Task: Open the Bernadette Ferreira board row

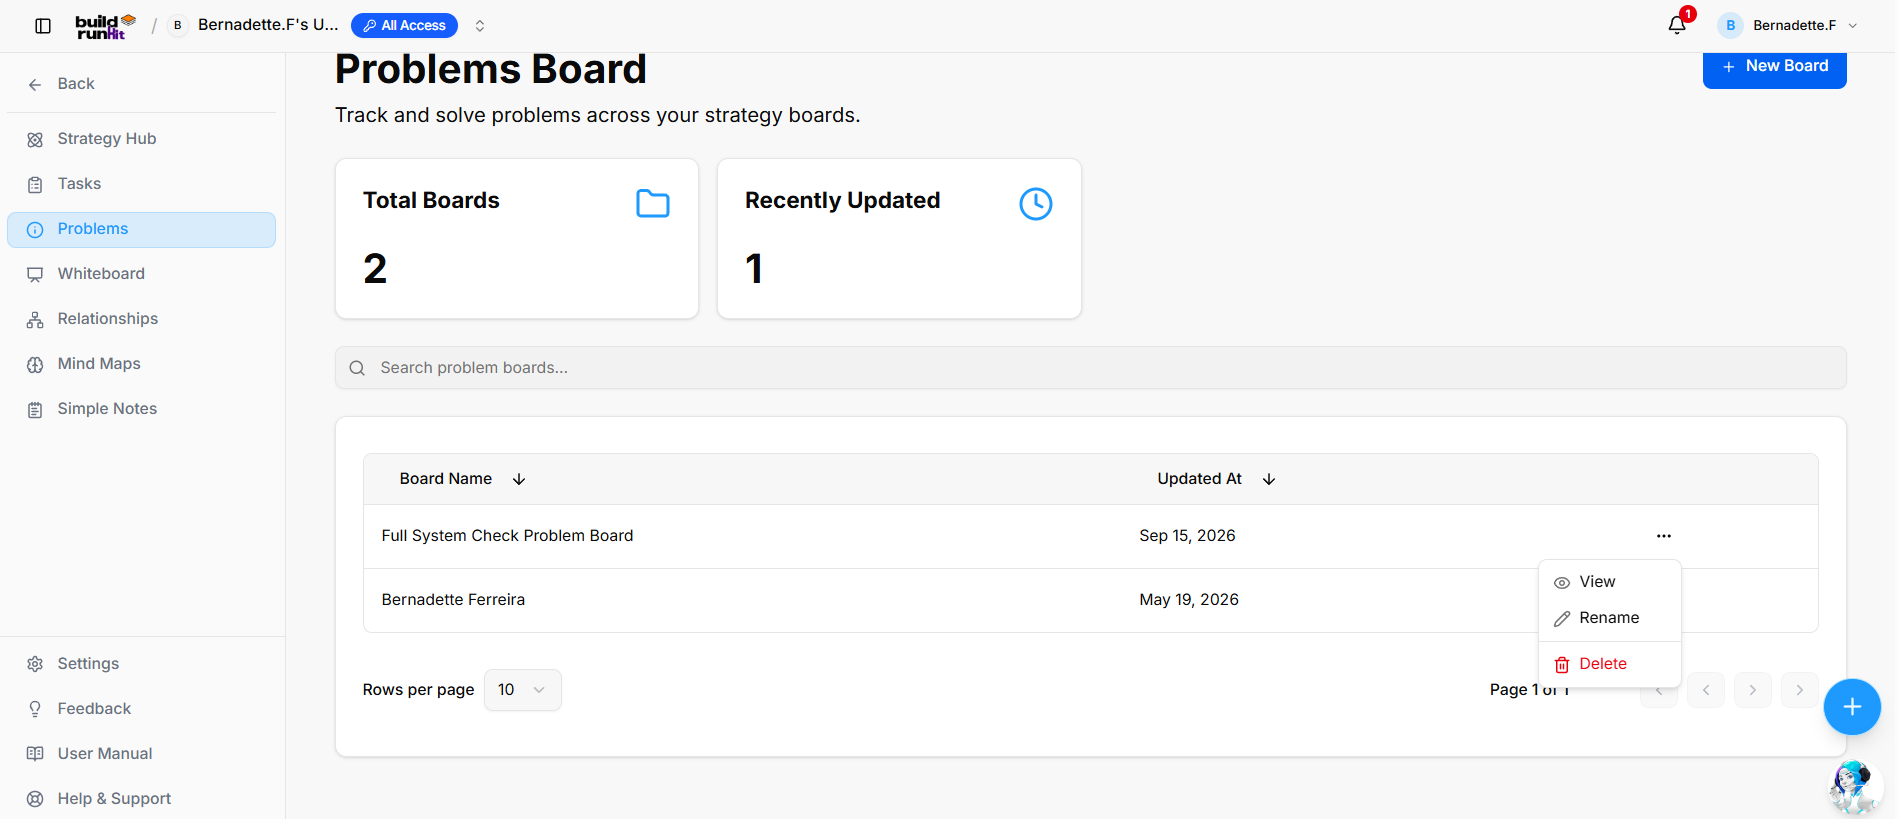Action: pyautogui.click(x=1091, y=600)
